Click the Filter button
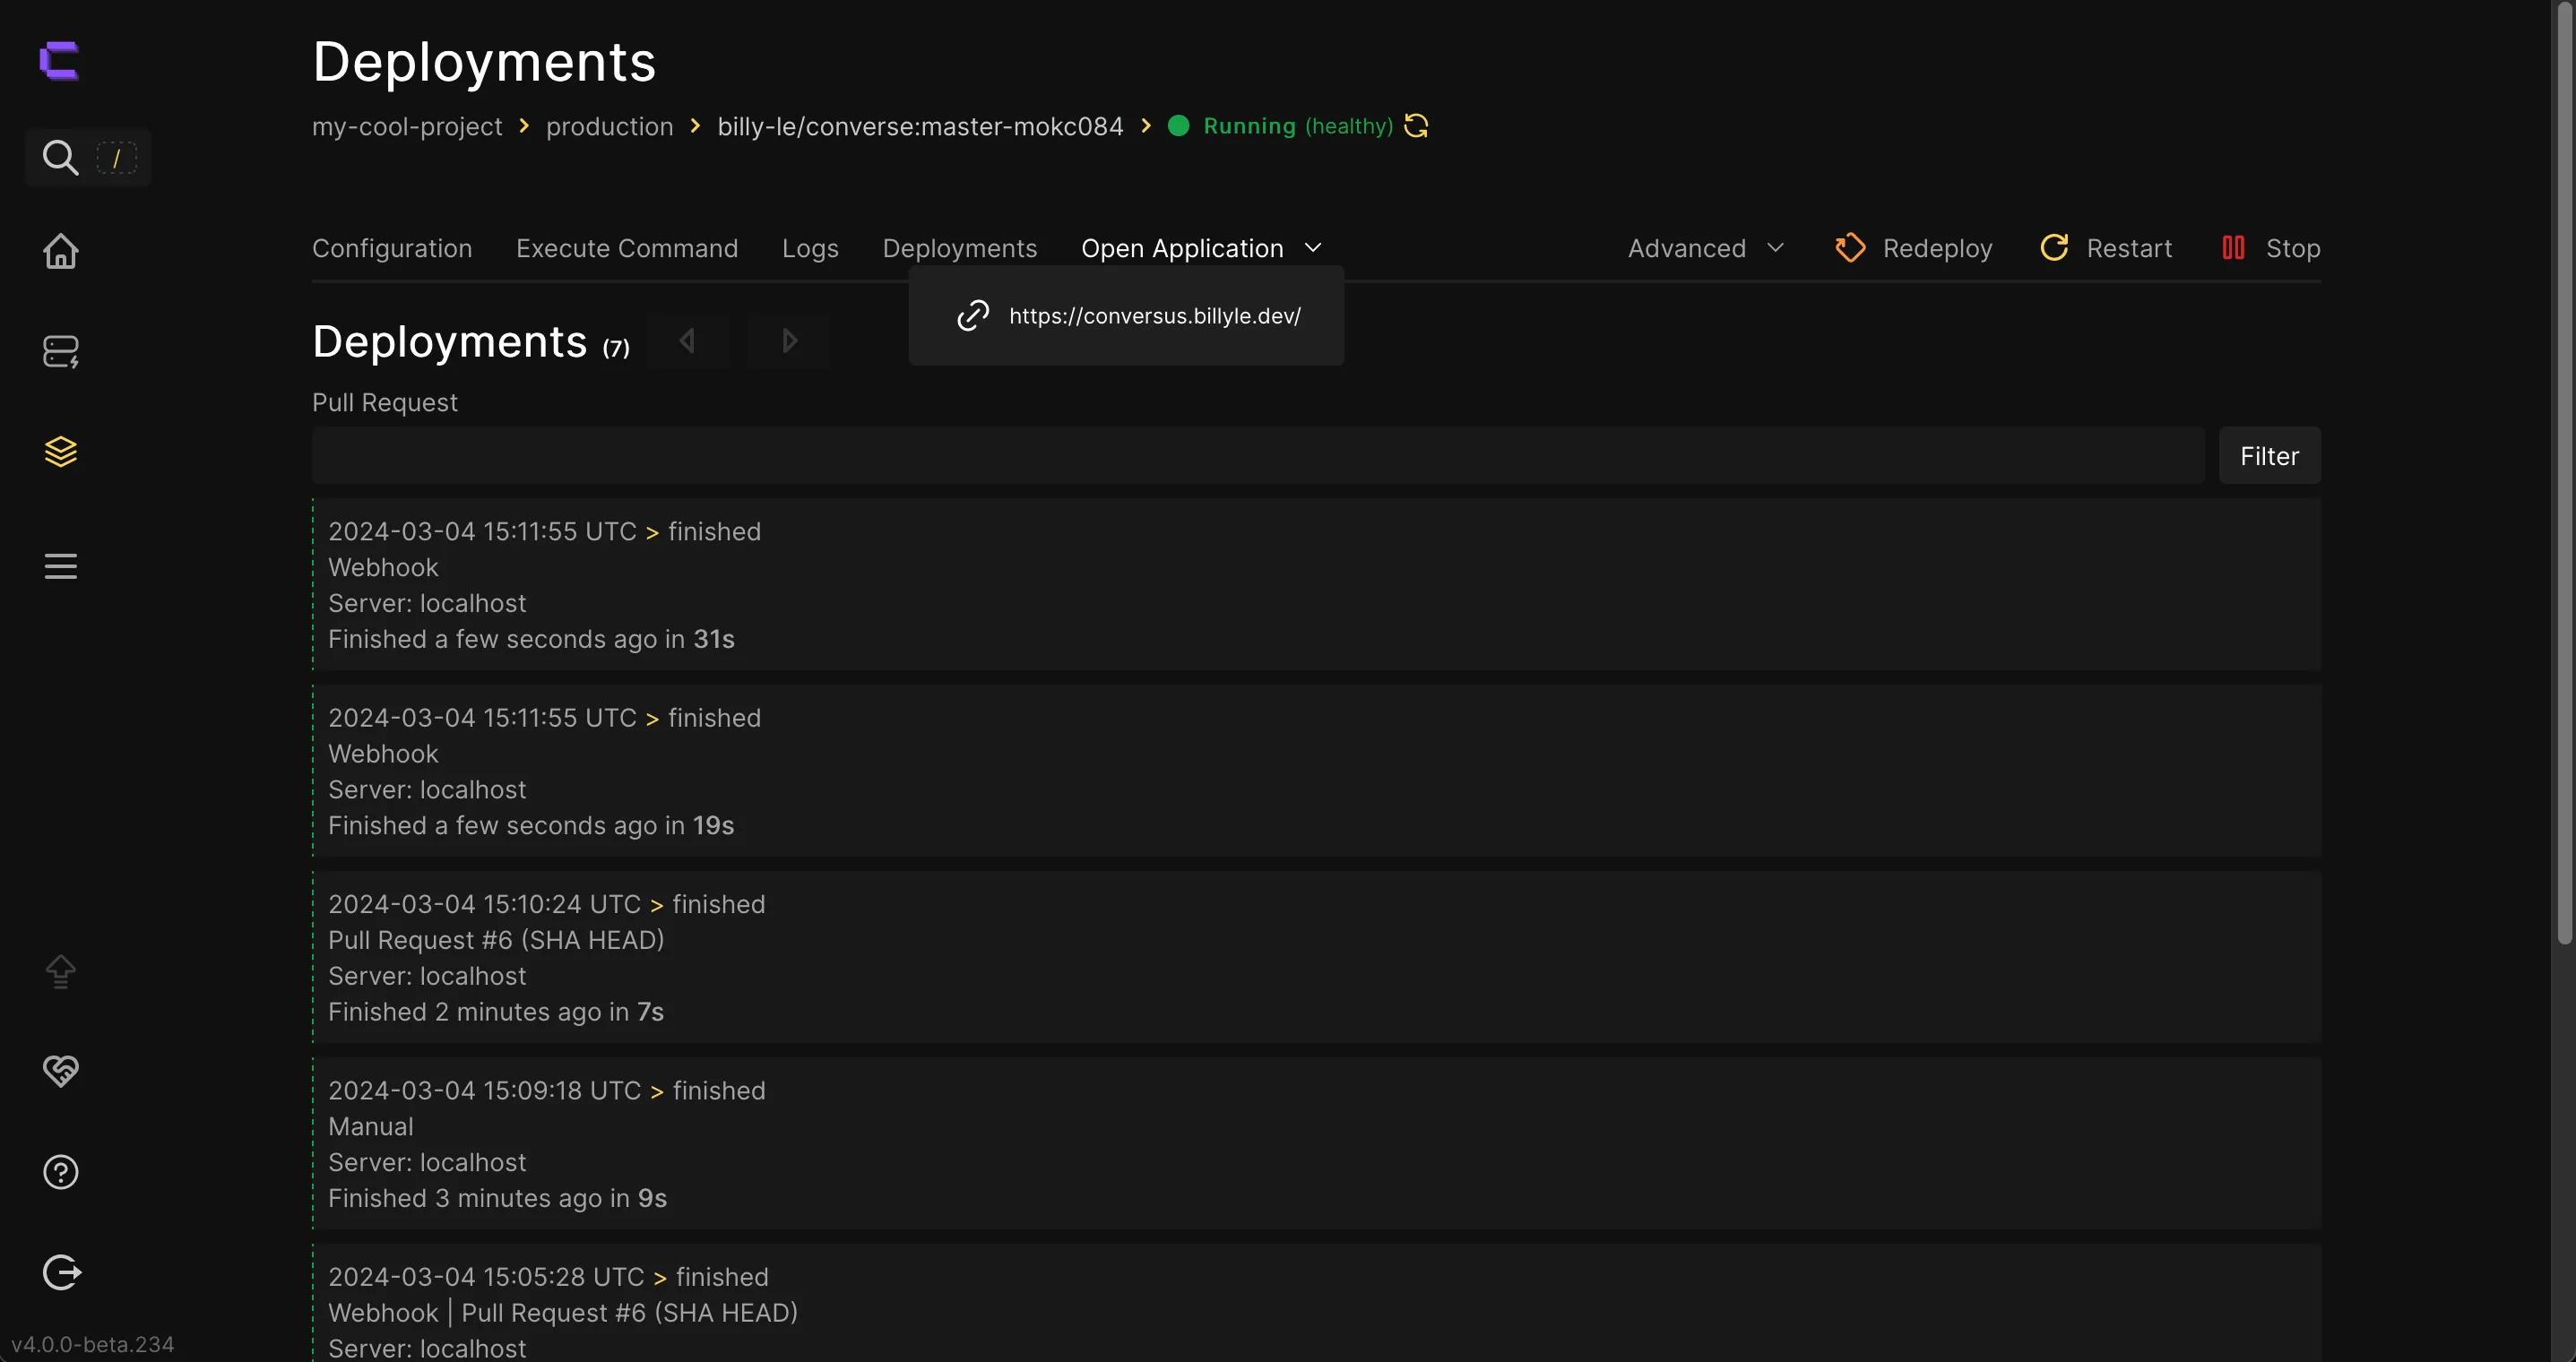This screenshot has width=2576, height=1362. pyautogui.click(x=2269, y=456)
